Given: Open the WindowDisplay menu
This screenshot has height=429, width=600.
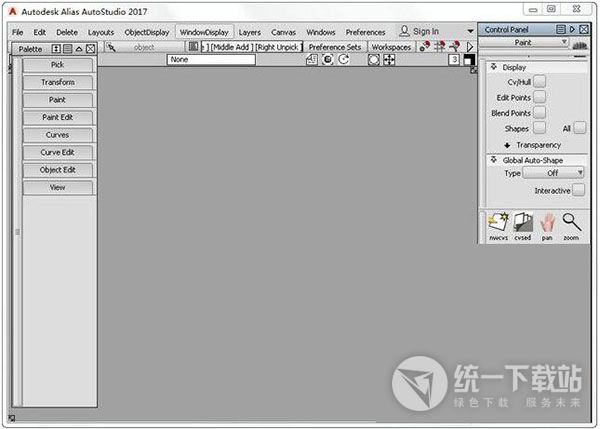Looking at the screenshot, I should (204, 32).
